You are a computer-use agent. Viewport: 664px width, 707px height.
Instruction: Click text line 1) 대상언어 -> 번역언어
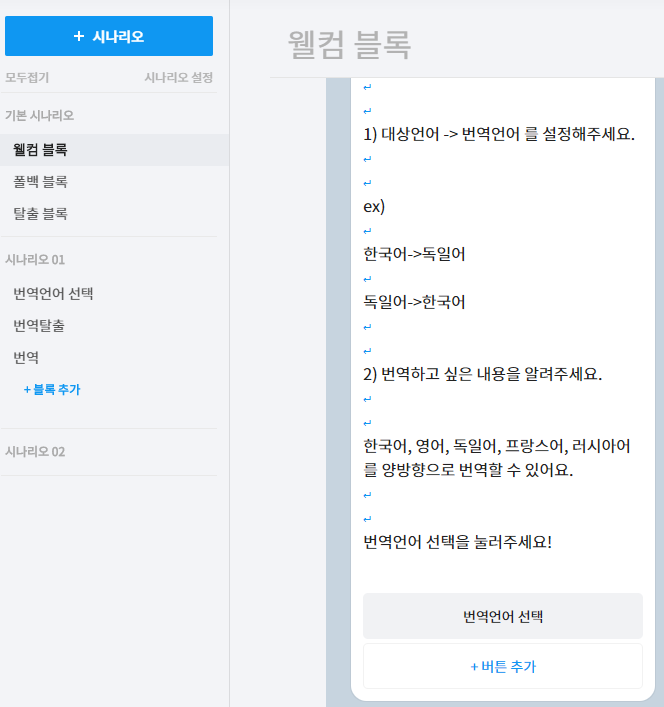pos(499,134)
